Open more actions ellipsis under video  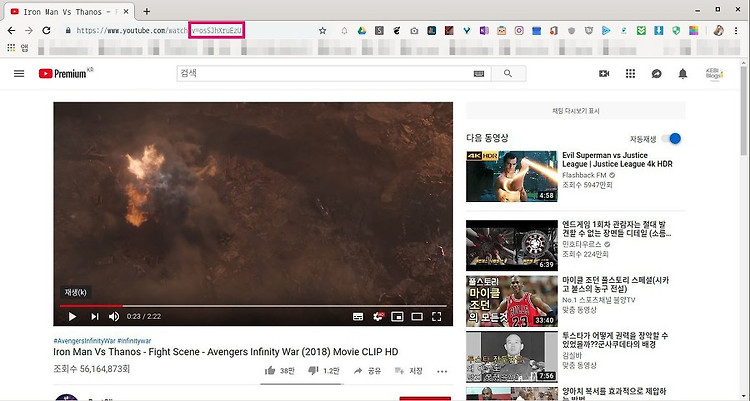(x=442, y=371)
